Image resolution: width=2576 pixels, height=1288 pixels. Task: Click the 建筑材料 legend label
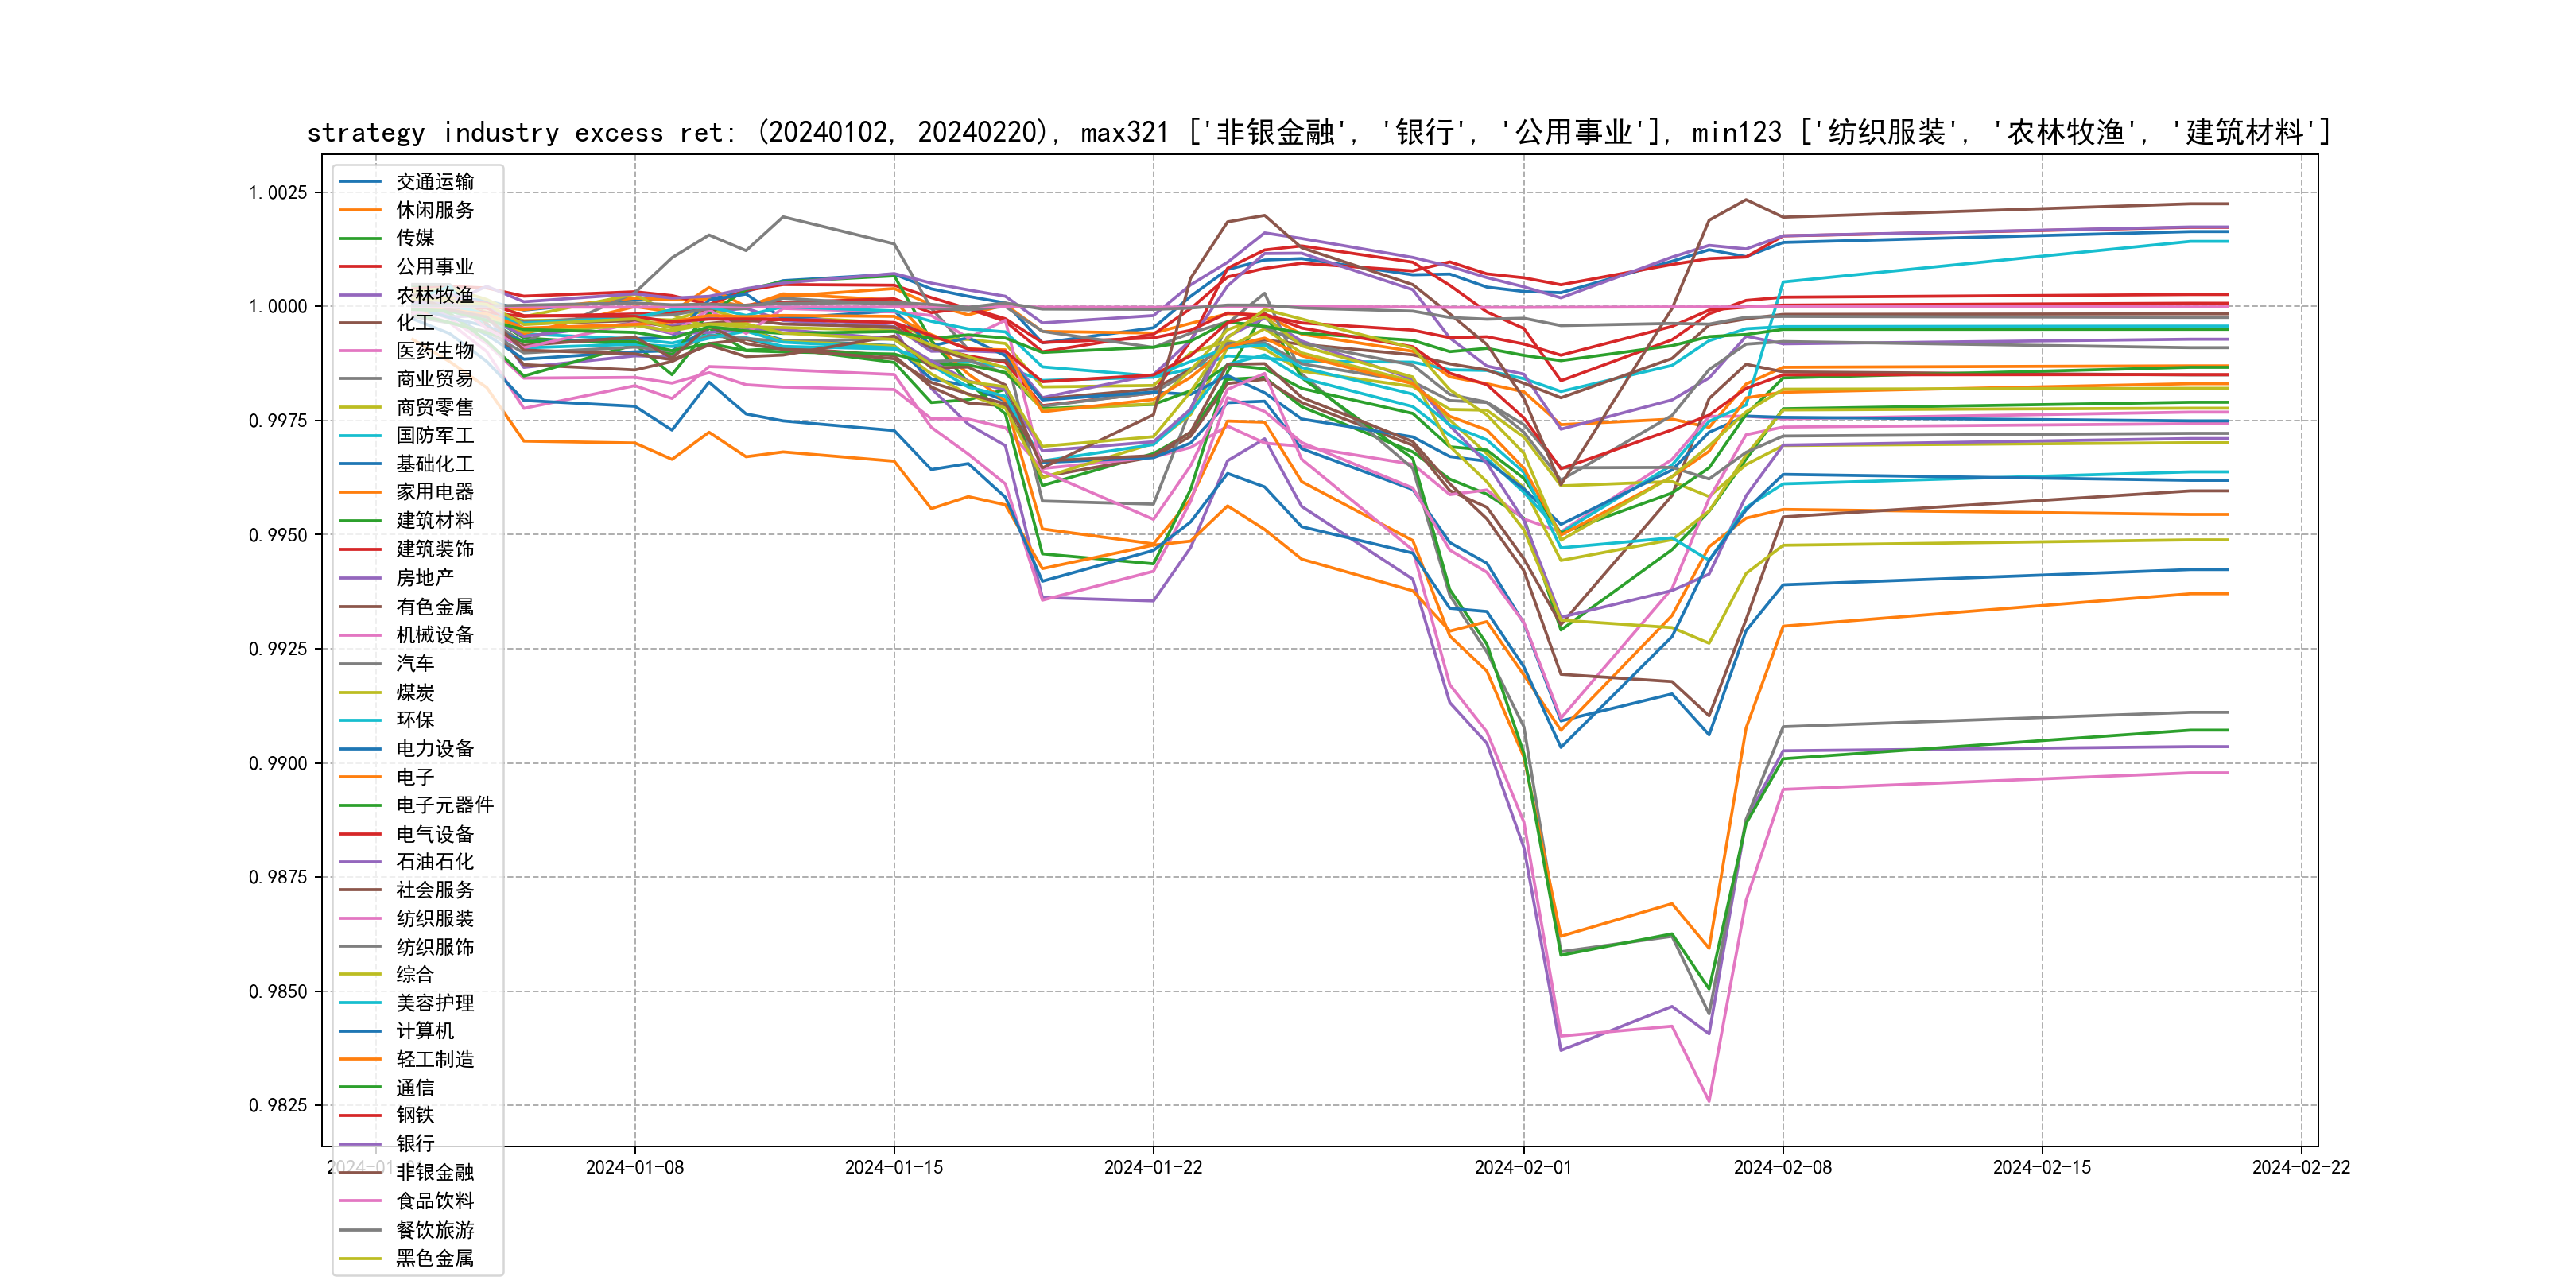coord(434,521)
